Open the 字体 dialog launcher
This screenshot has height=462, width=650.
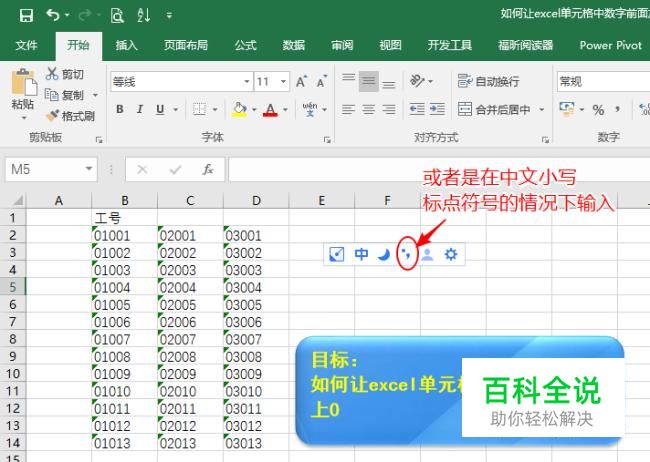(327, 140)
